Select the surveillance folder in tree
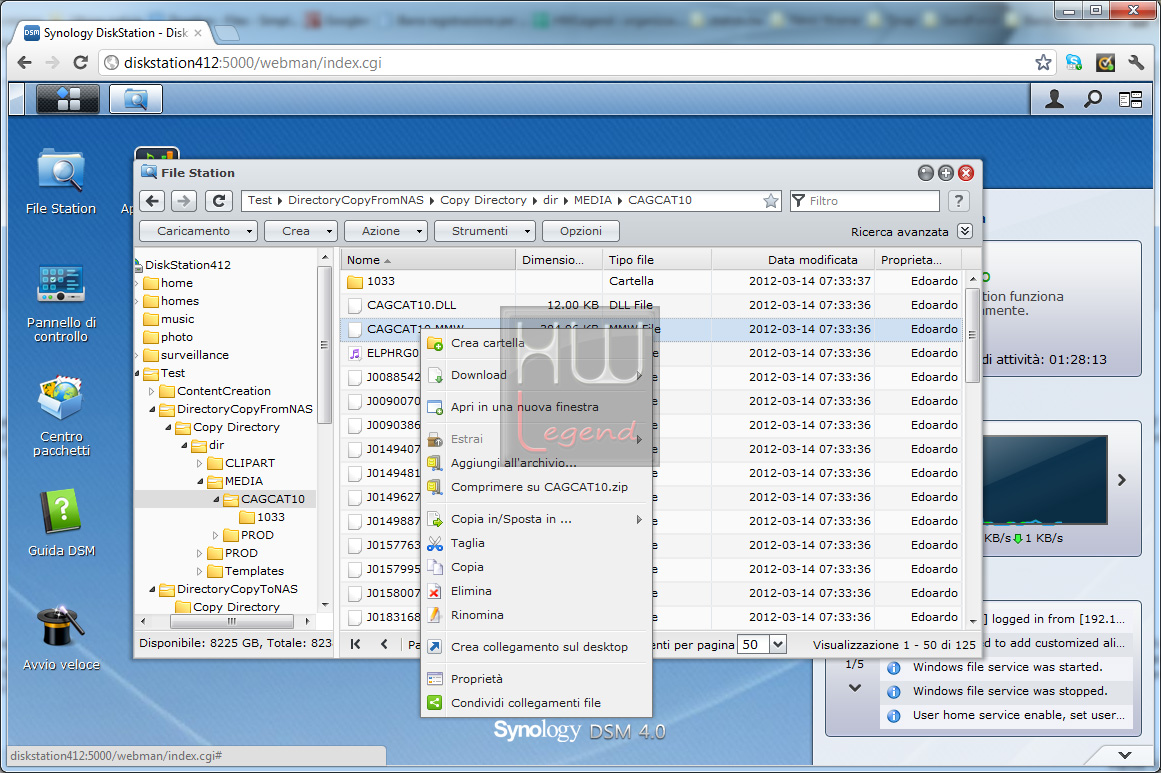The width and height of the screenshot is (1161, 773). click(195, 355)
